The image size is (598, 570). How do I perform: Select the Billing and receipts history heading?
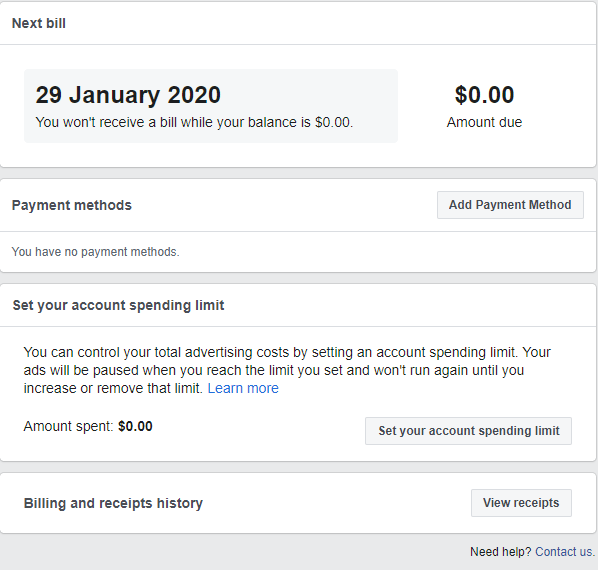[113, 503]
